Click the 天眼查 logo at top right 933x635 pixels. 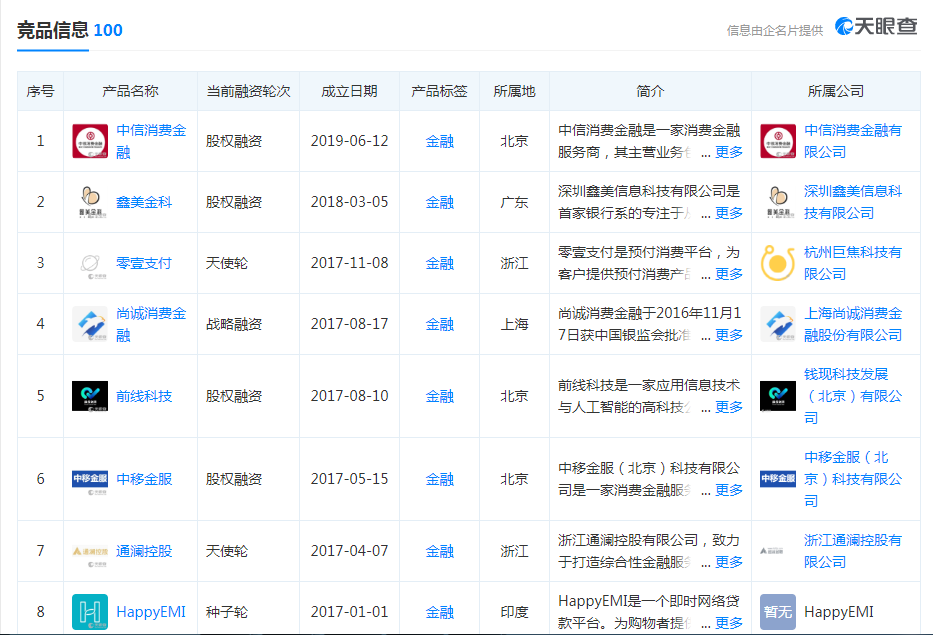pyautogui.click(x=876, y=28)
